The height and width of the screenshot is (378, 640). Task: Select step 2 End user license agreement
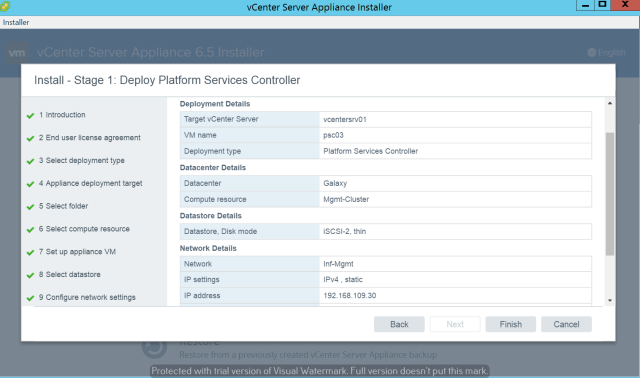(x=89, y=138)
